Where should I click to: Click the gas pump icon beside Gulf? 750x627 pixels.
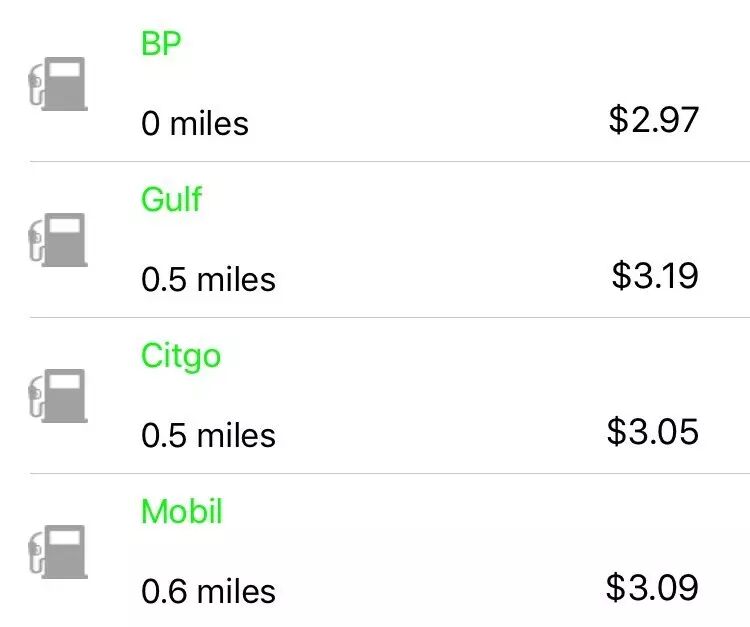[57, 239]
